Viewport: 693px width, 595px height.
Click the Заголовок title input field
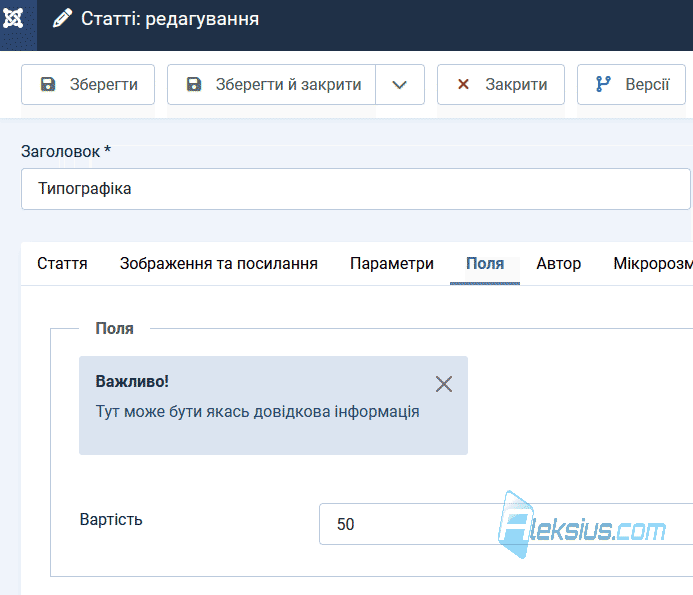(x=356, y=189)
